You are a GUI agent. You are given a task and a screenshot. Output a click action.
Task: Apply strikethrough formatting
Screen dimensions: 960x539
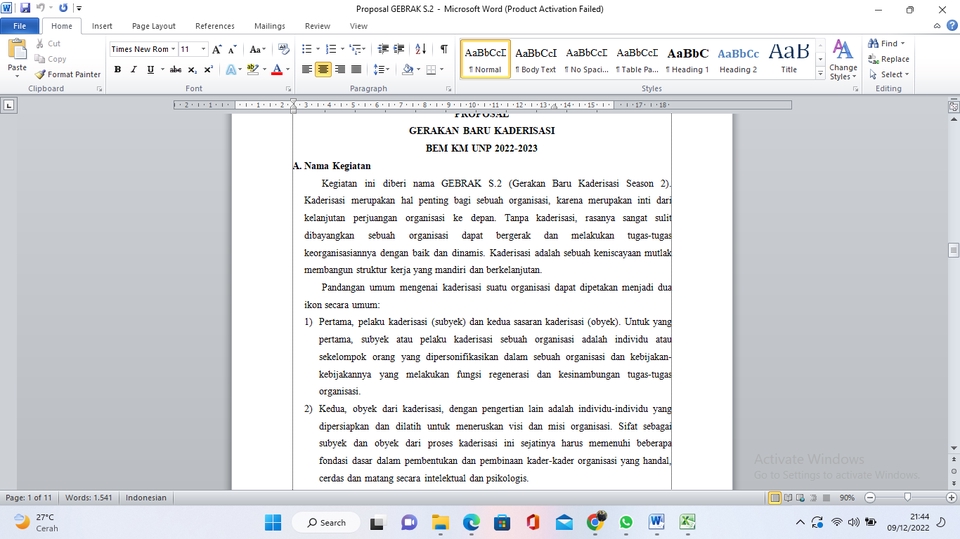pos(176,69)
